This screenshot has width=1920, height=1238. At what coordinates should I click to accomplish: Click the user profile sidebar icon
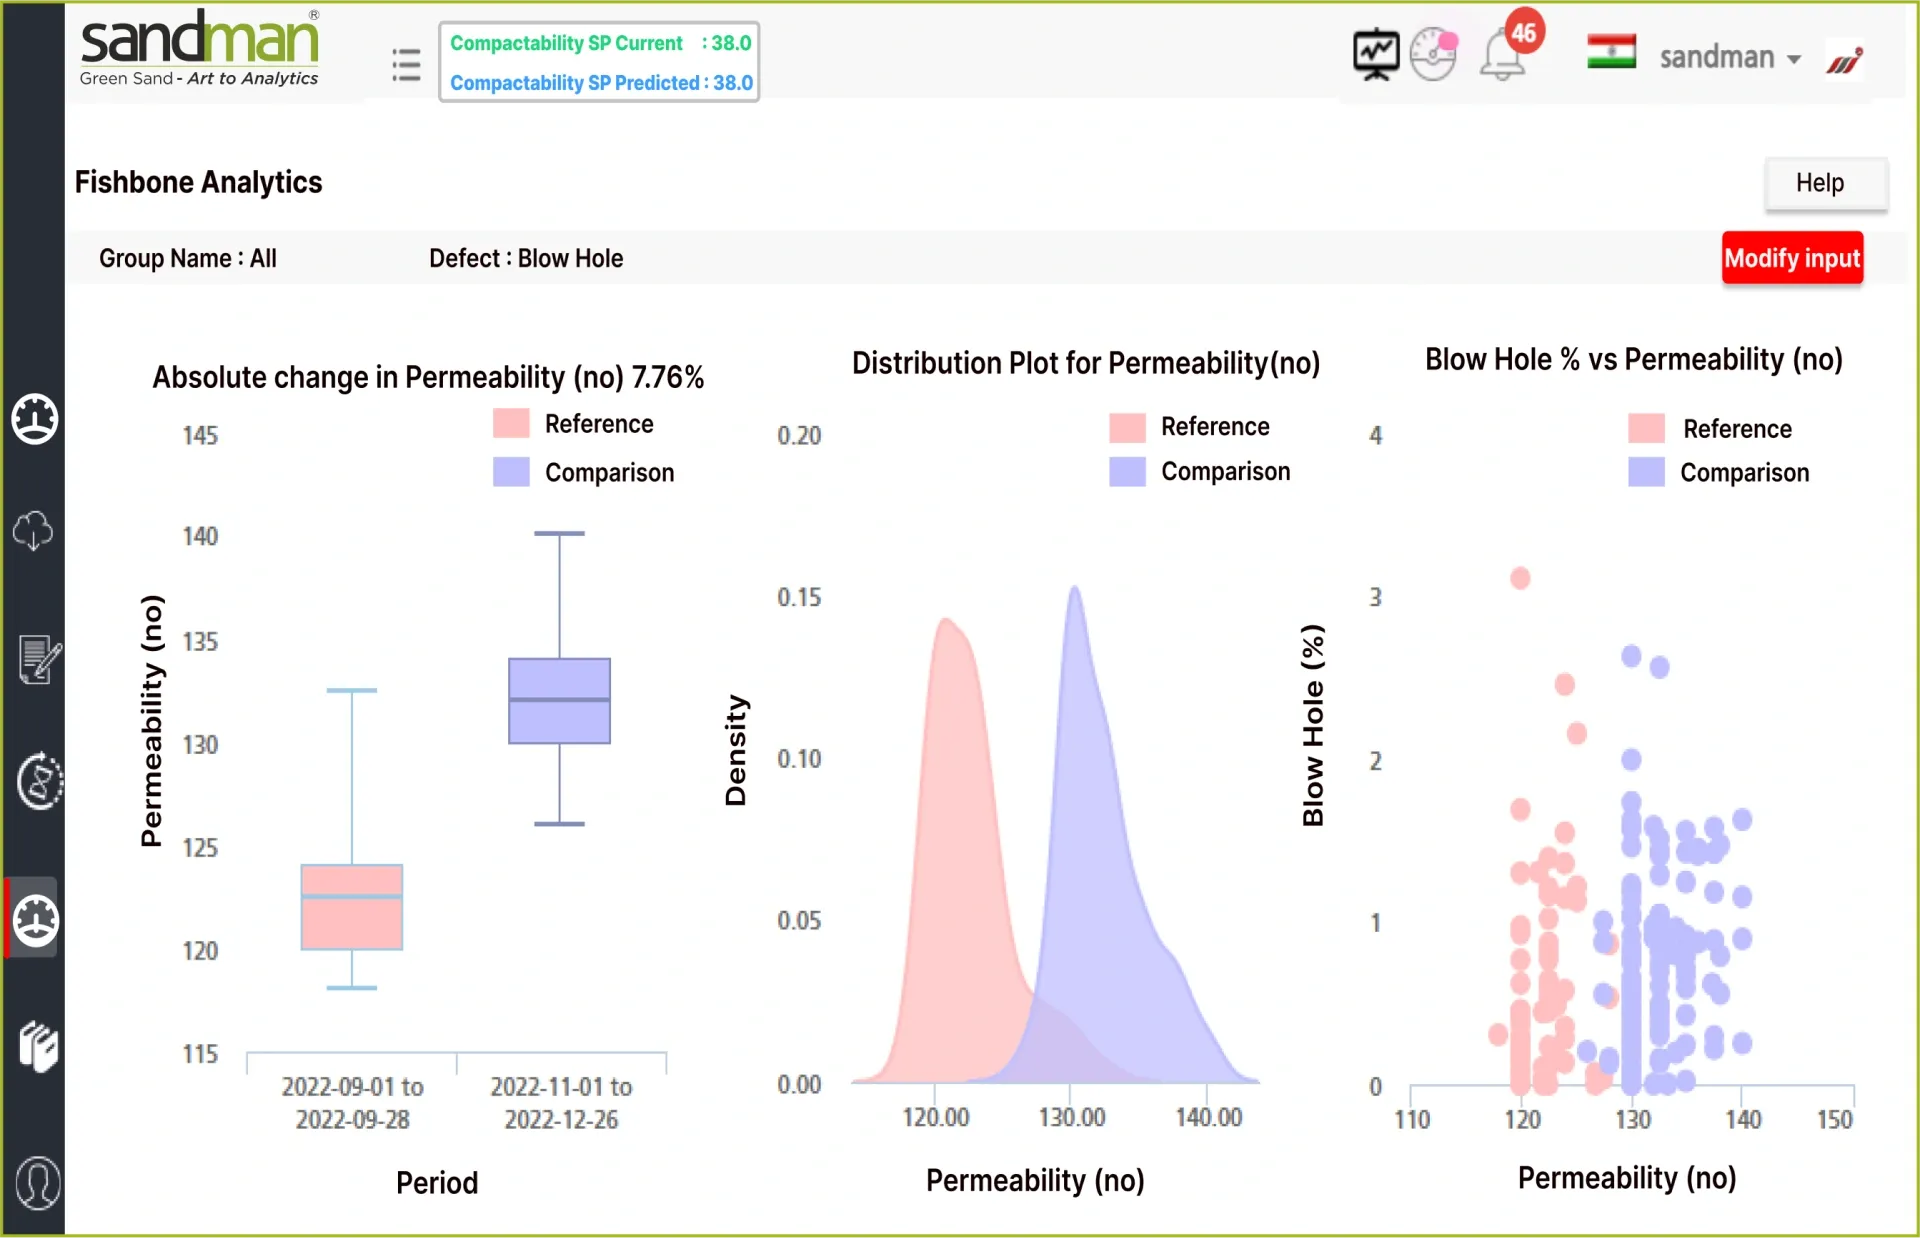click(38, 1183)
